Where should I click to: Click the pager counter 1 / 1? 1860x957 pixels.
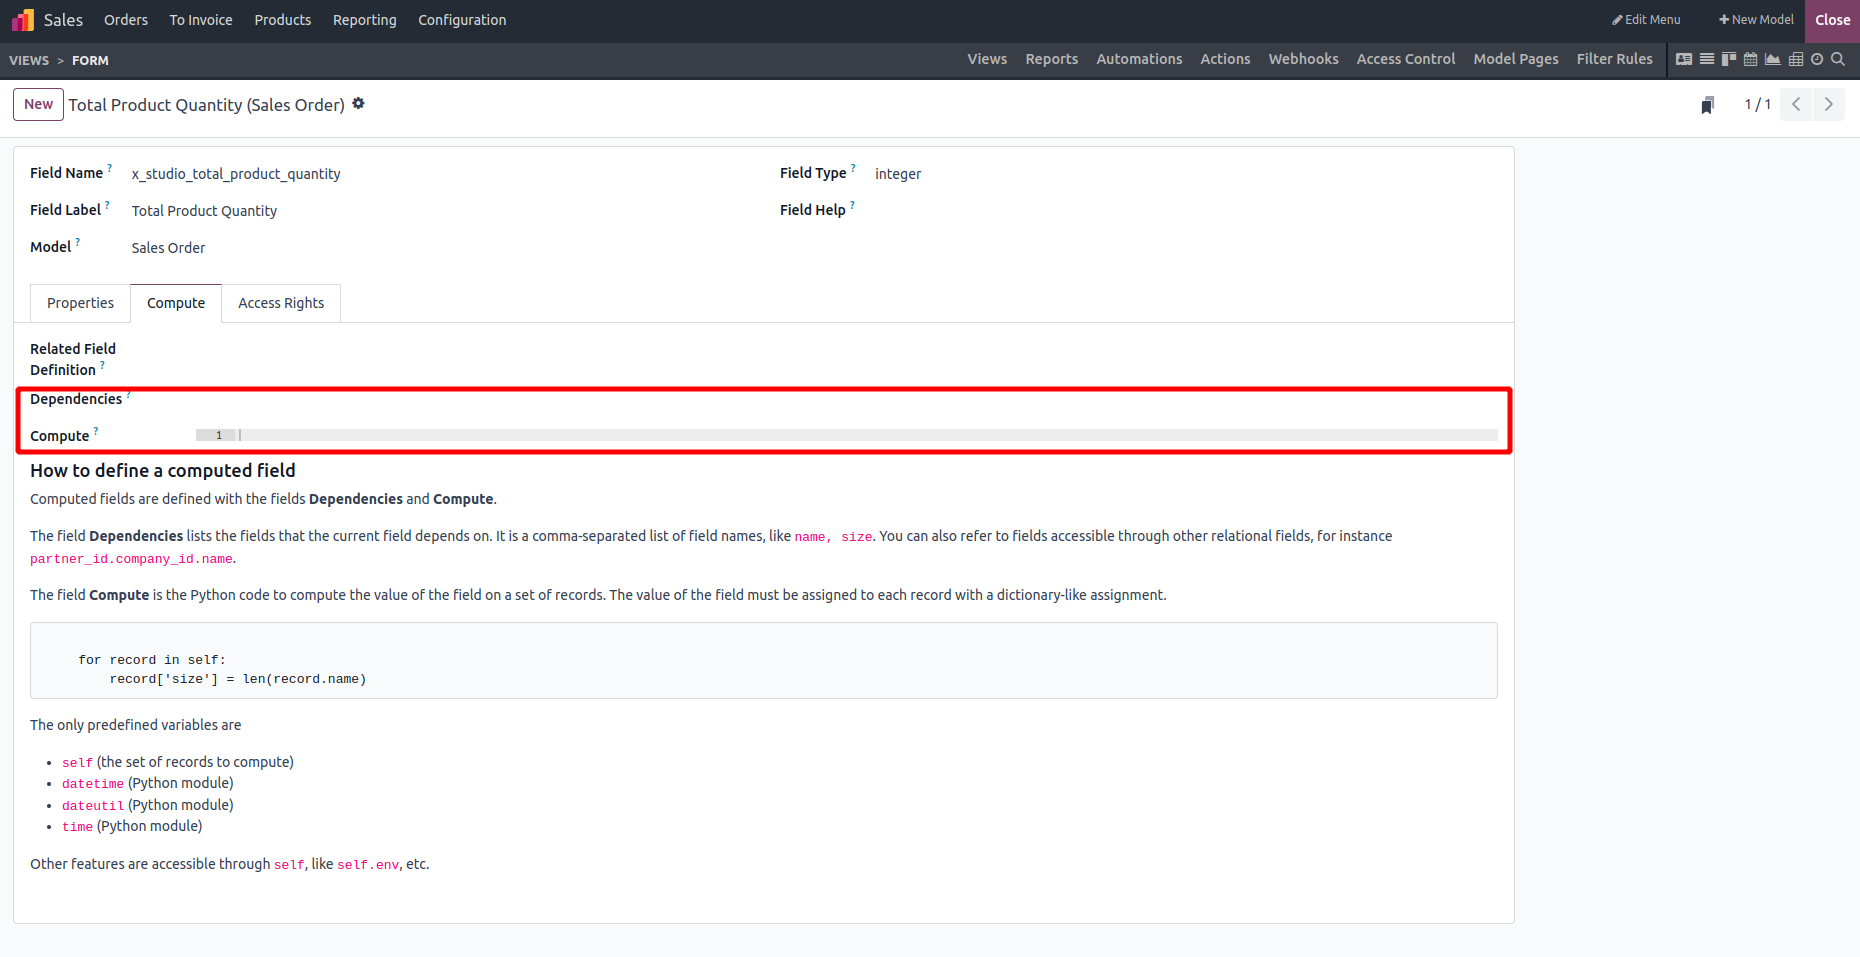(1758, 104)
